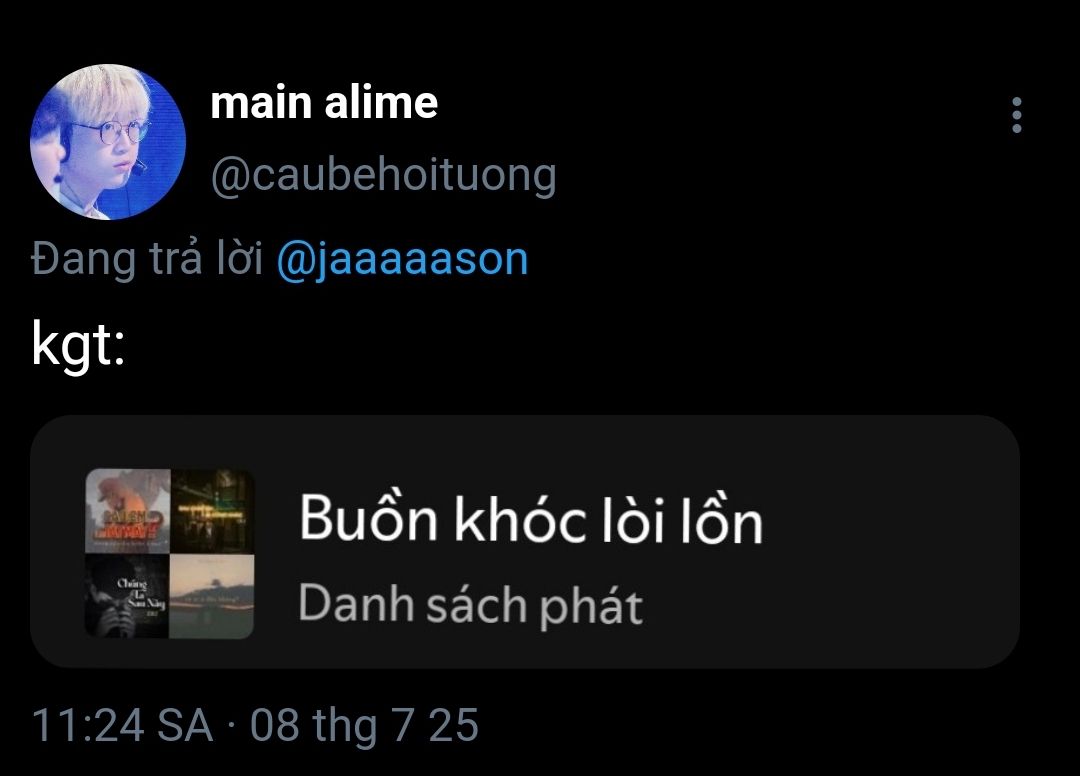1080x776 pixels.
Task: Click the display name 'main alime'
Action: tap(324, 103)
